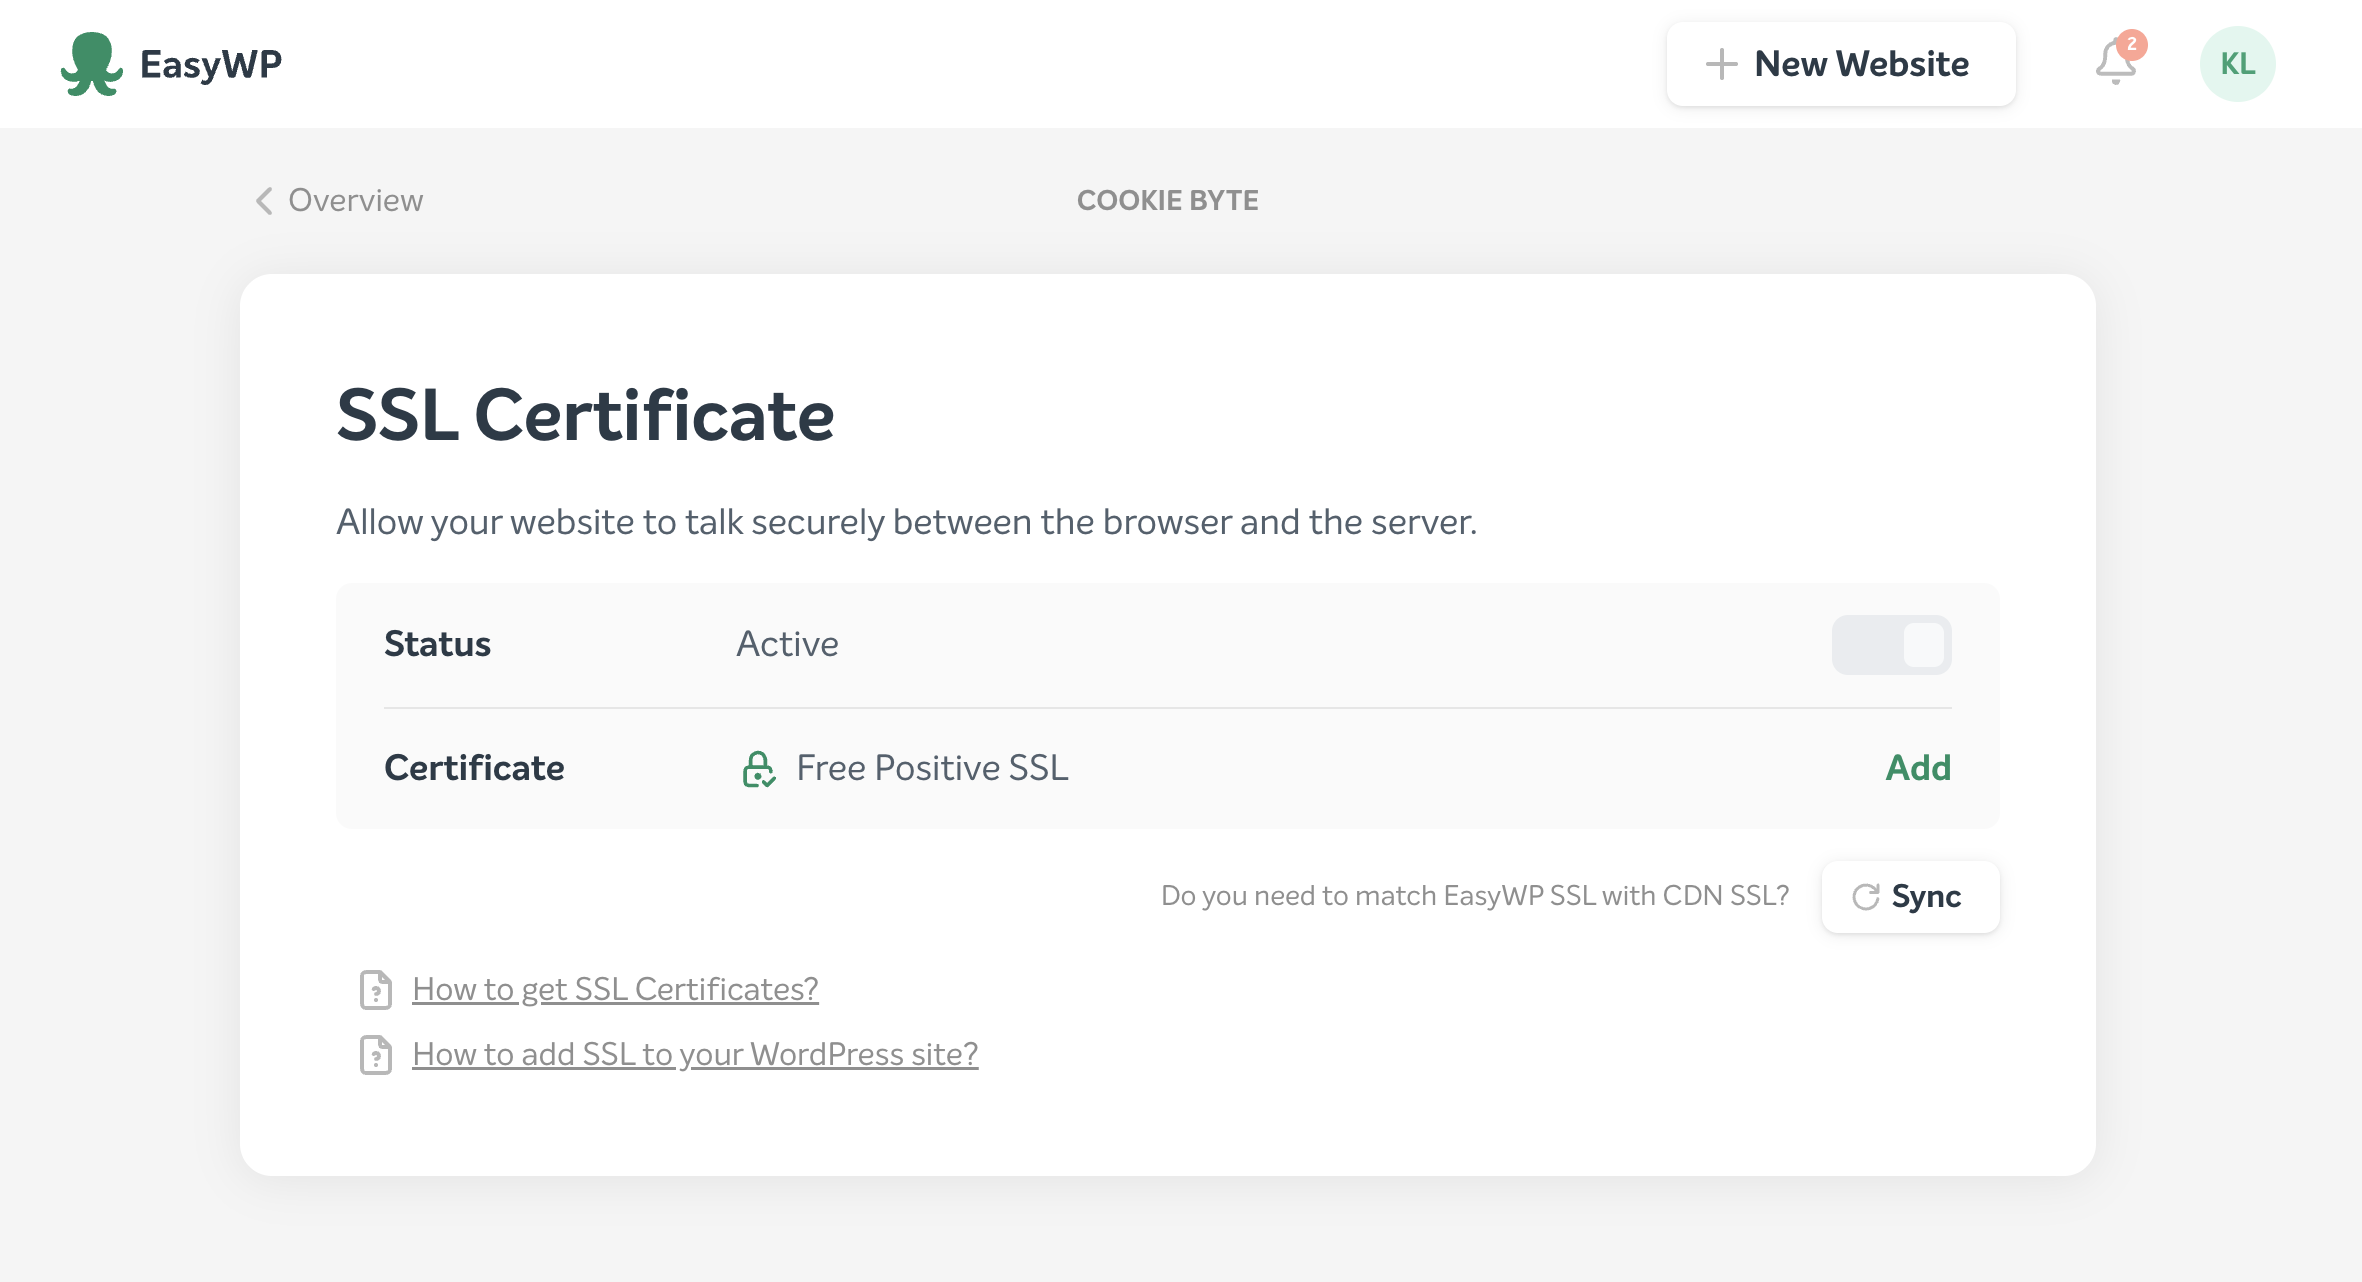Click the COOKIE BYTE site title
This screenshot has height=1282, width=2362.
pyautogui.click(x=1167, y=201)
